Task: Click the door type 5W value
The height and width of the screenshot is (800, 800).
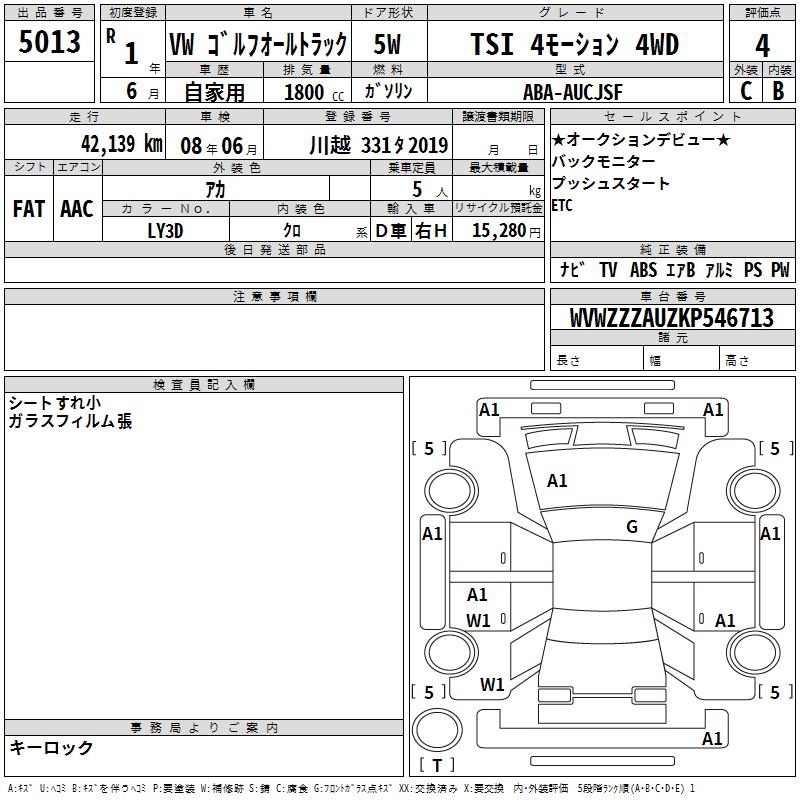Action: point(387,44)
